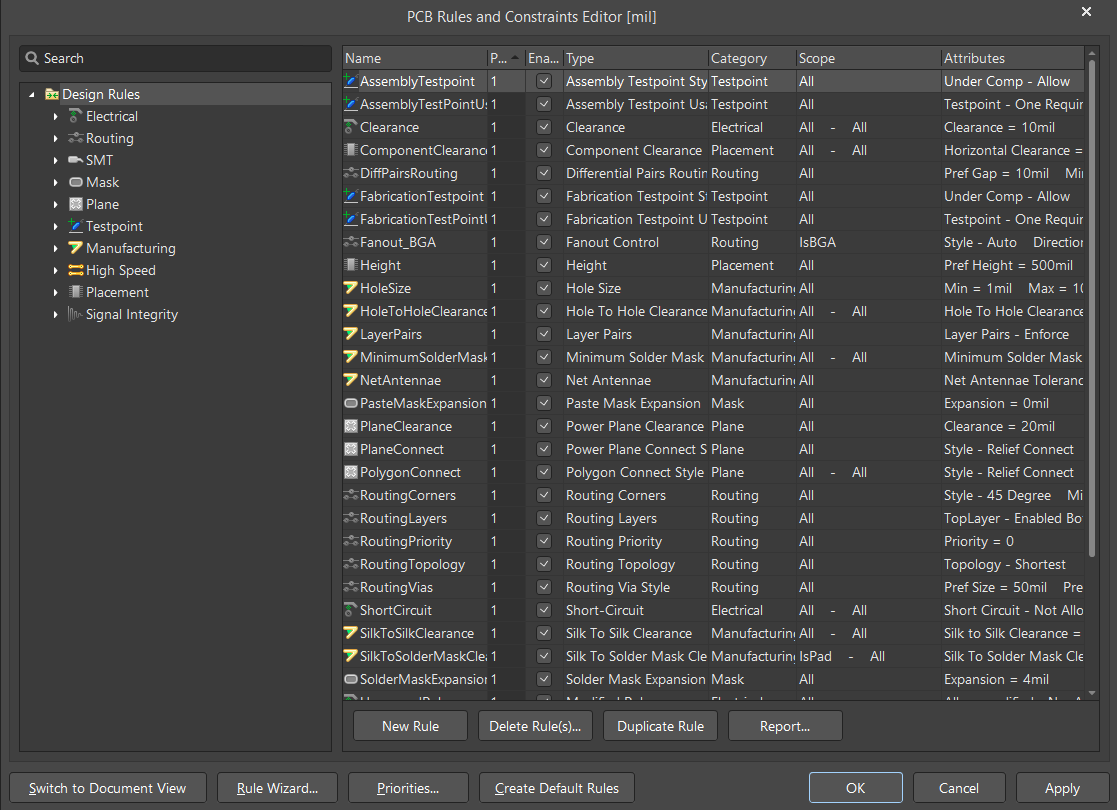Click the Signal Integrity waveform icon
The image size is (1117, 810).
(x=76, y=314)
